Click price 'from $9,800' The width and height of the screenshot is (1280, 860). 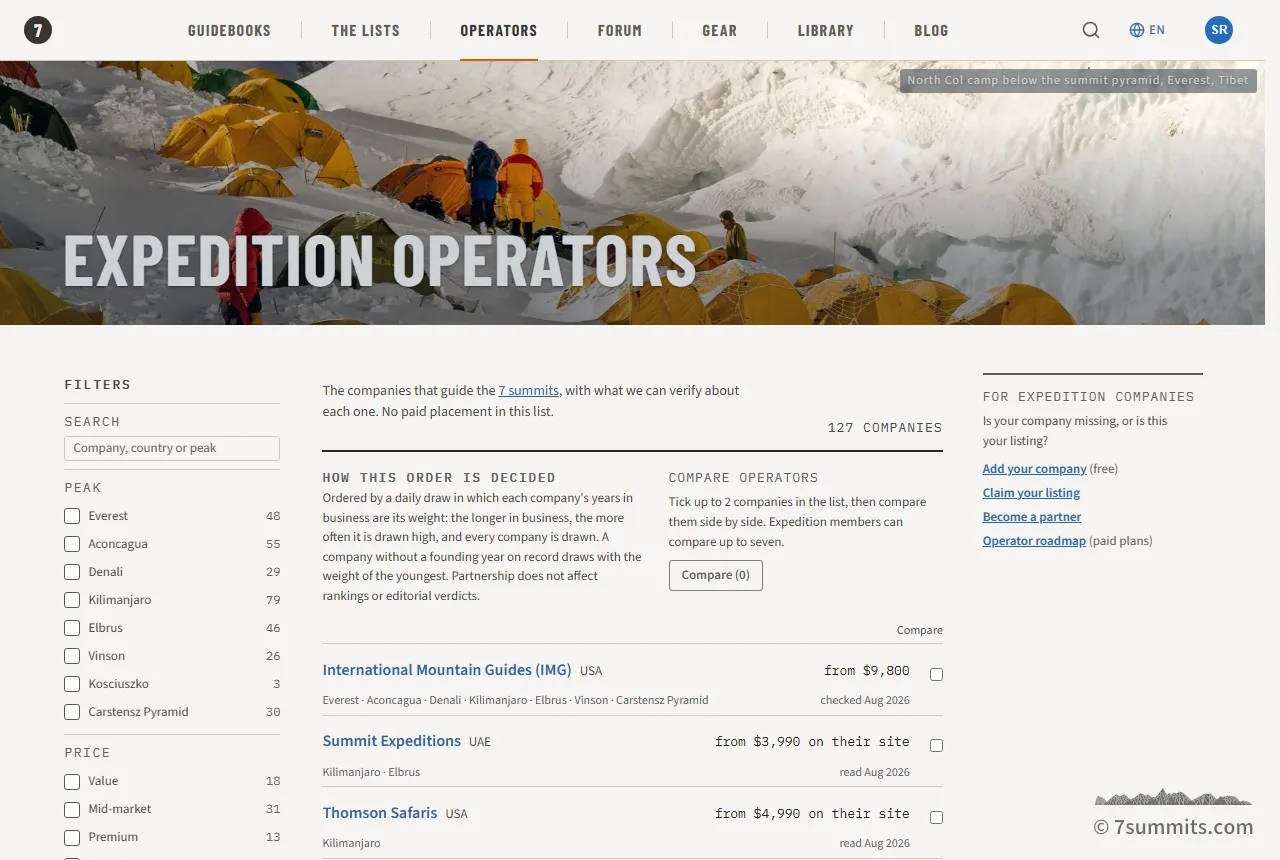tap(867, 670)
